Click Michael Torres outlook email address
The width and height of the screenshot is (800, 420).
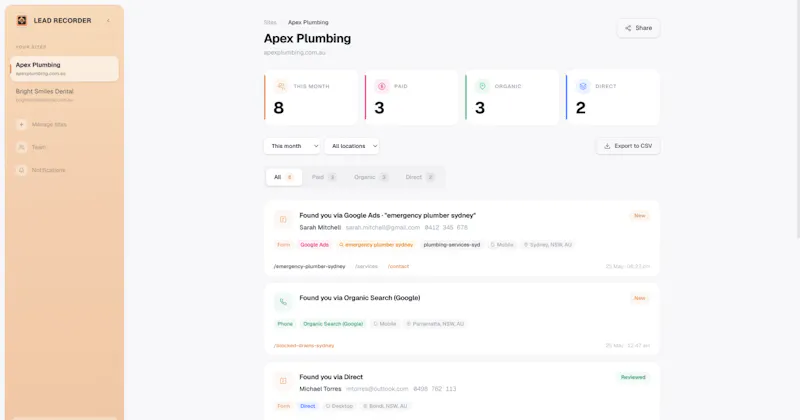(x=377, y=389)
